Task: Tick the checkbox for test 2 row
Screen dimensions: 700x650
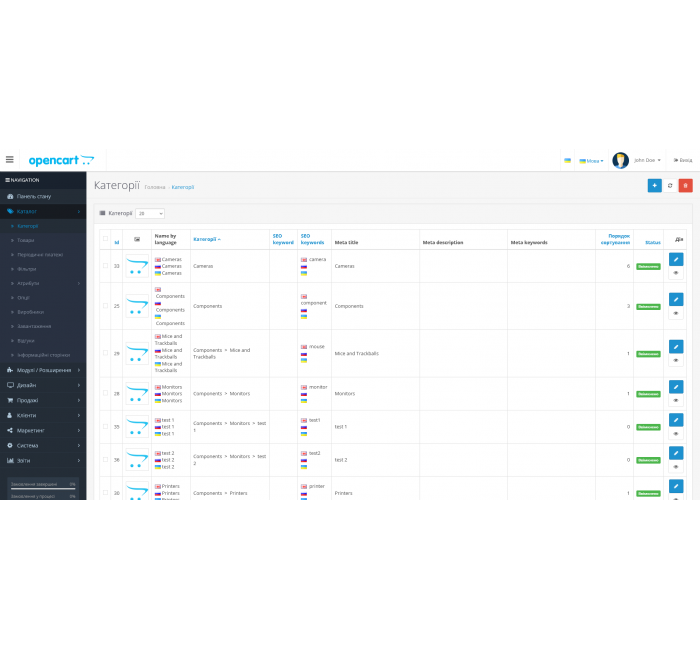Action: point(105,459)
